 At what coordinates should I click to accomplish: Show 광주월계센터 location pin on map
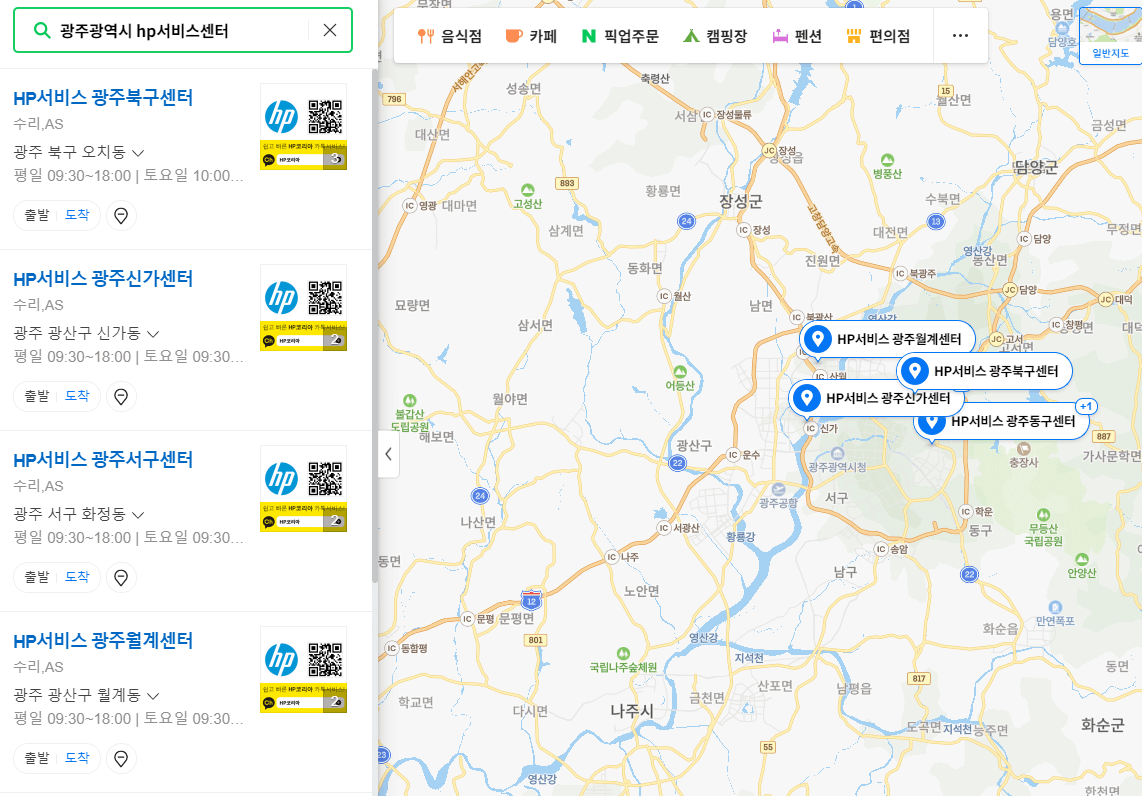click(122, 758)
